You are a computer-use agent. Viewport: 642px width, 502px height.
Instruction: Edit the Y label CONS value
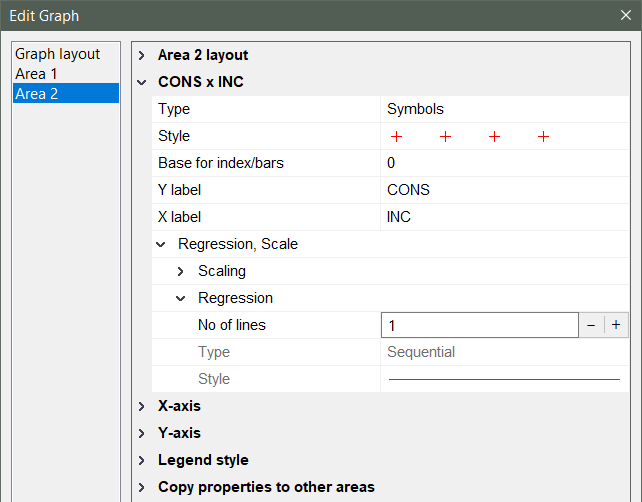click(x=504, y=190)
